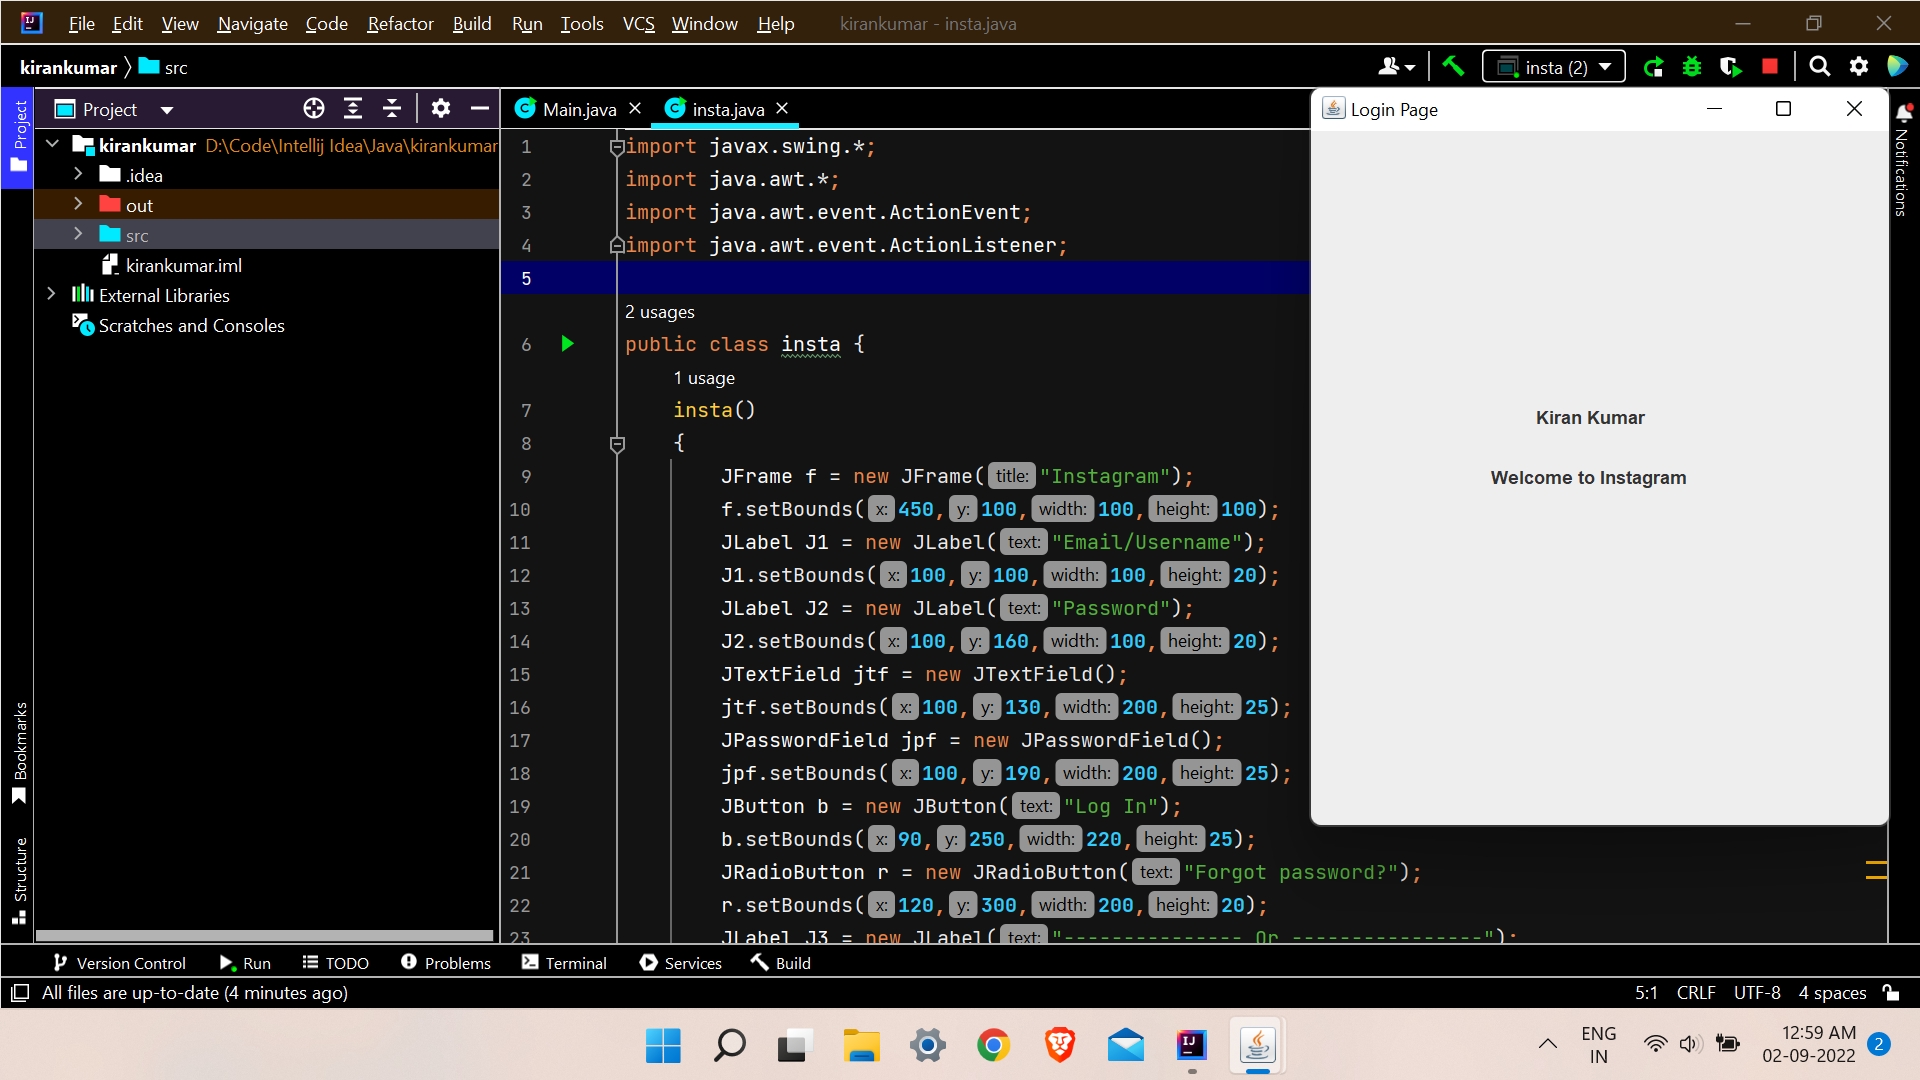
Task: Open the insta (2) run configuration dropdown
Action: (1554, 67)
